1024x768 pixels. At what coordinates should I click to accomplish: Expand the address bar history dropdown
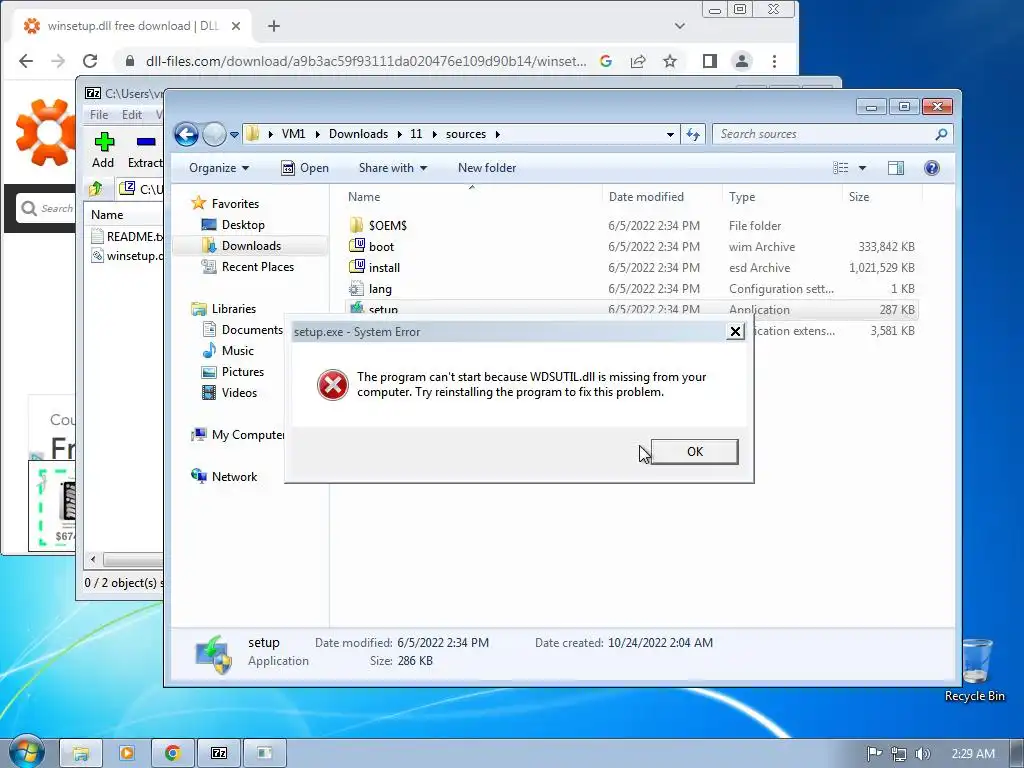(x=670, y=135)
